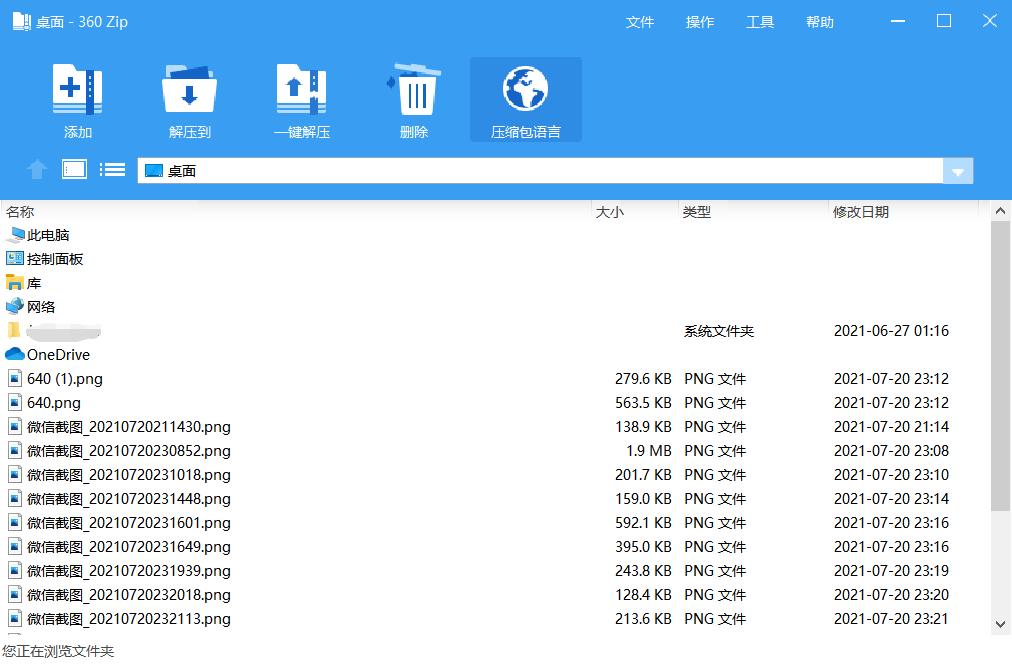Click the up-level navigation arrow icon

click(36, 169)
